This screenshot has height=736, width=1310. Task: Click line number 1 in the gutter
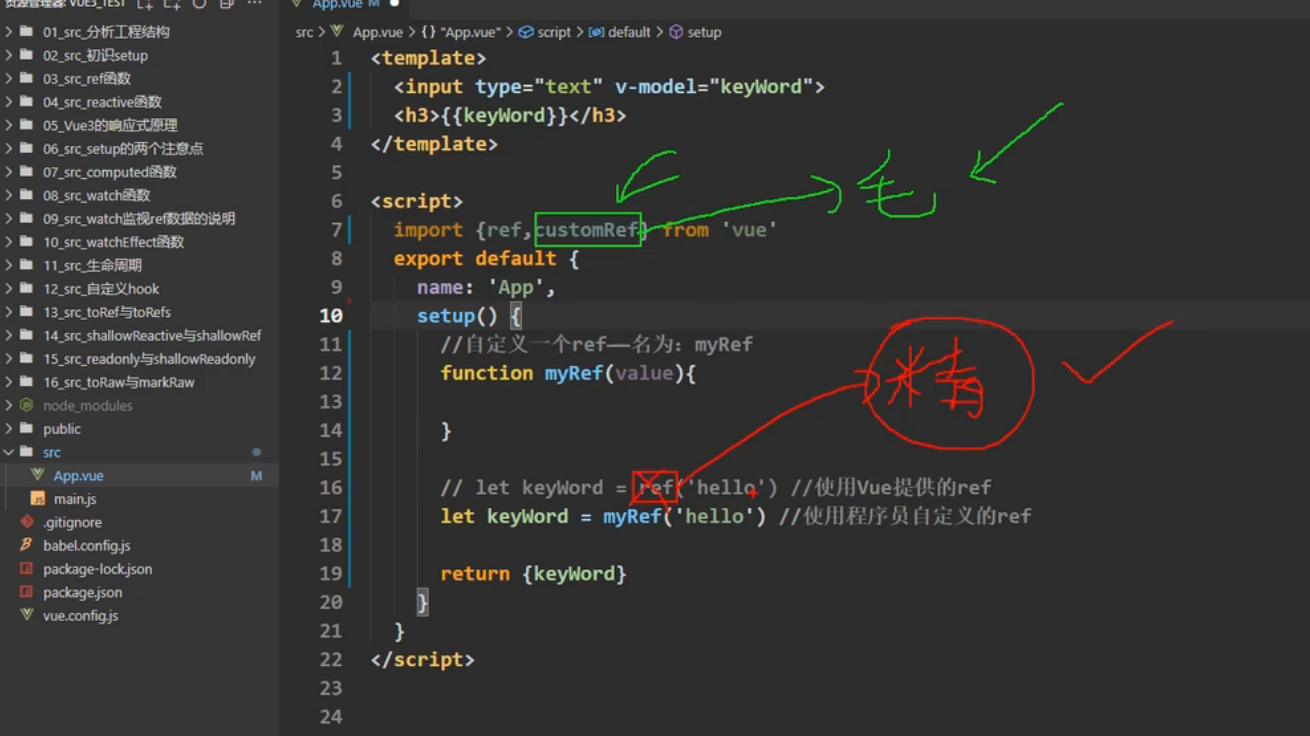pos(336,58)
